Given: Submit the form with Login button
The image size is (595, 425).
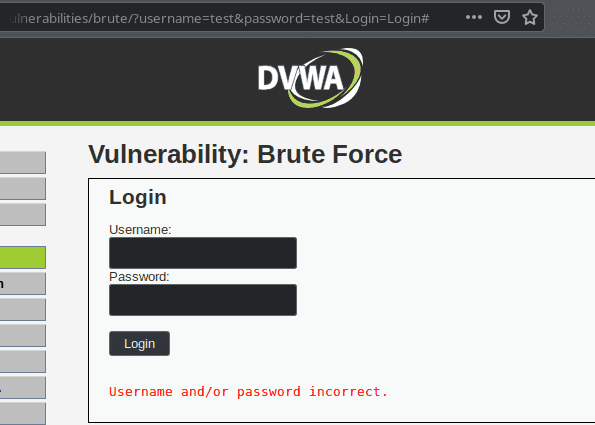Looking at the screenshot, I should pyautogui.click(x=139, y=343).
